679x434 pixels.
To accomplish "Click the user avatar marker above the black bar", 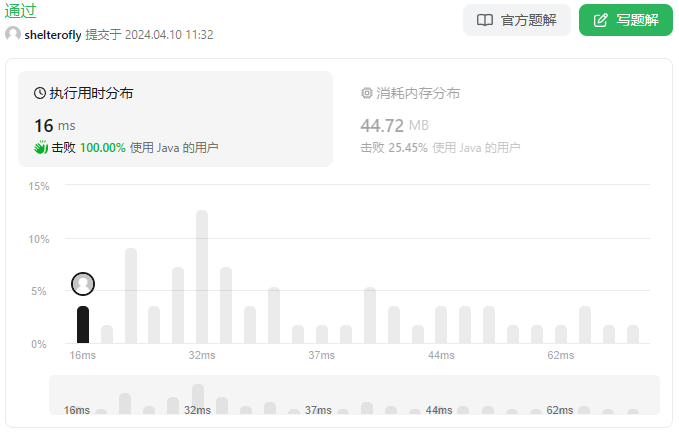I will [x=83, y=284].
